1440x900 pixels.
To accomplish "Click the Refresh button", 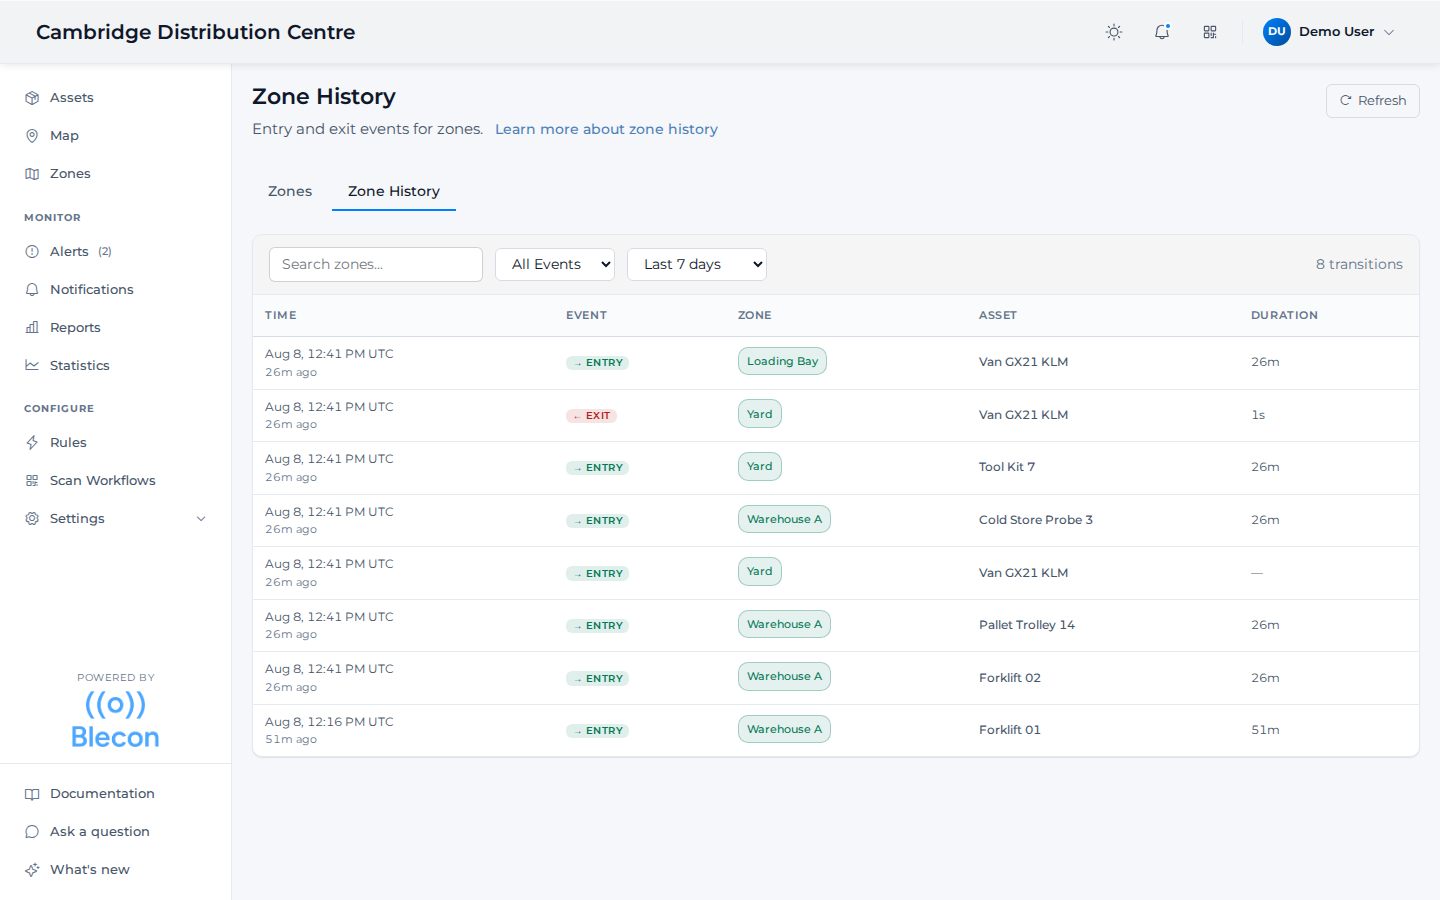I will point(1372,101).
